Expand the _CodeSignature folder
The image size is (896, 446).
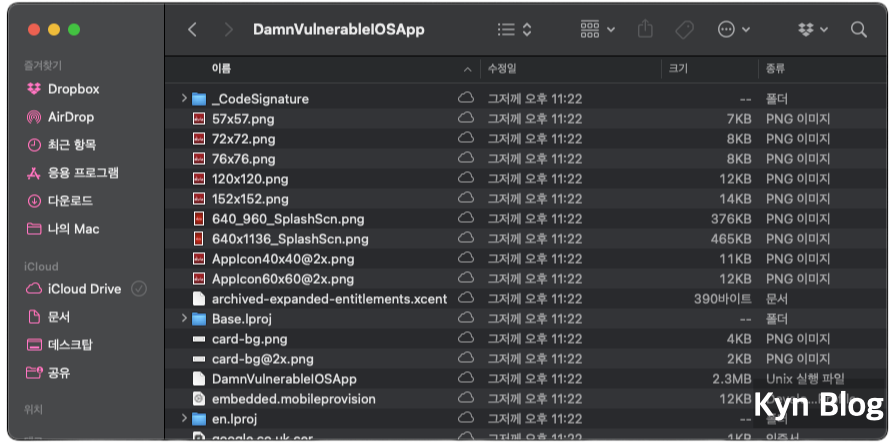click(x=184, y=98)
